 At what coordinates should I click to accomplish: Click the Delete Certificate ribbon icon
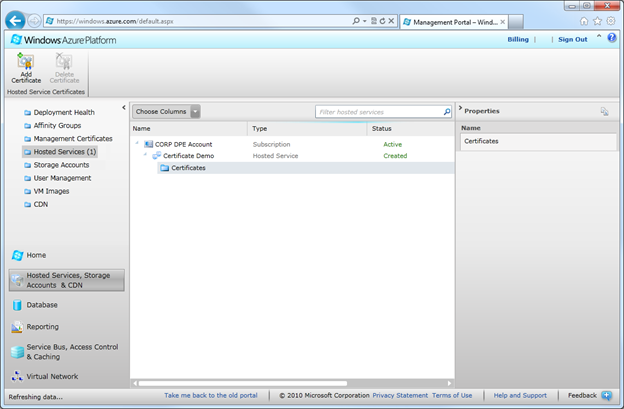(x=64, y=64)
